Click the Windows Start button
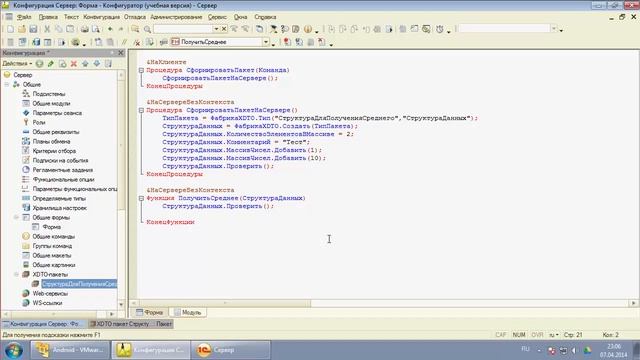 [x=14, y=350]
